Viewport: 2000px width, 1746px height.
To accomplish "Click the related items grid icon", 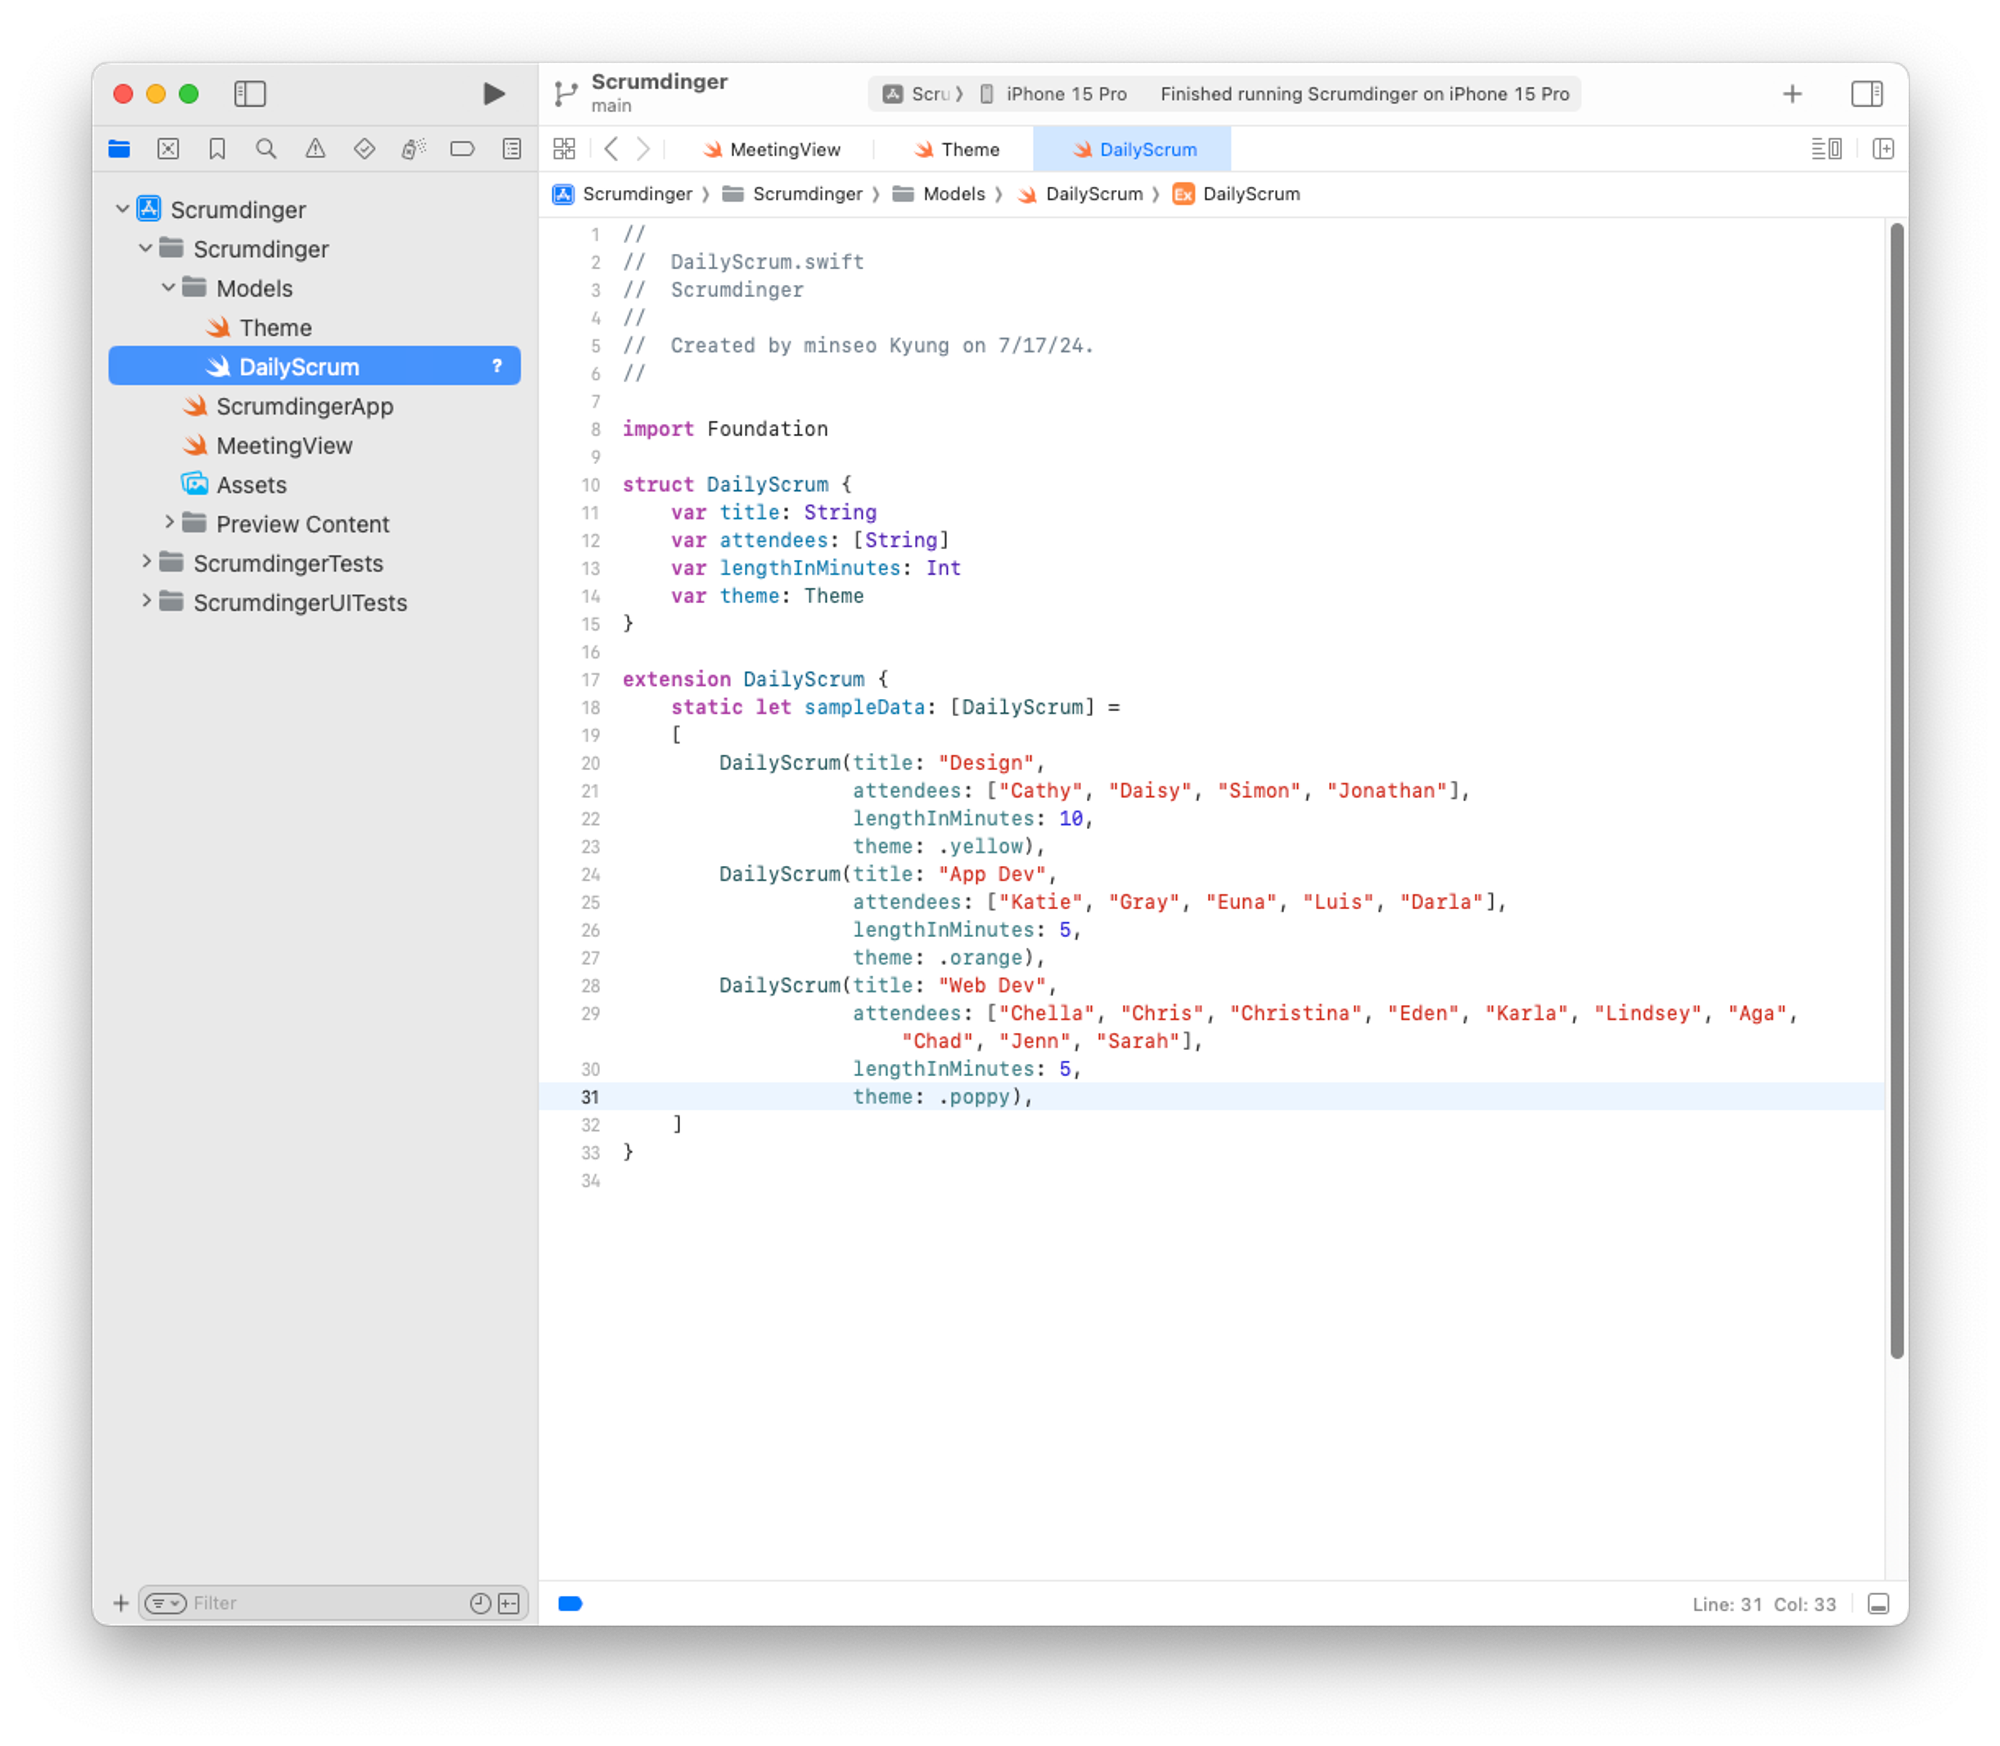I will (564, 149).
